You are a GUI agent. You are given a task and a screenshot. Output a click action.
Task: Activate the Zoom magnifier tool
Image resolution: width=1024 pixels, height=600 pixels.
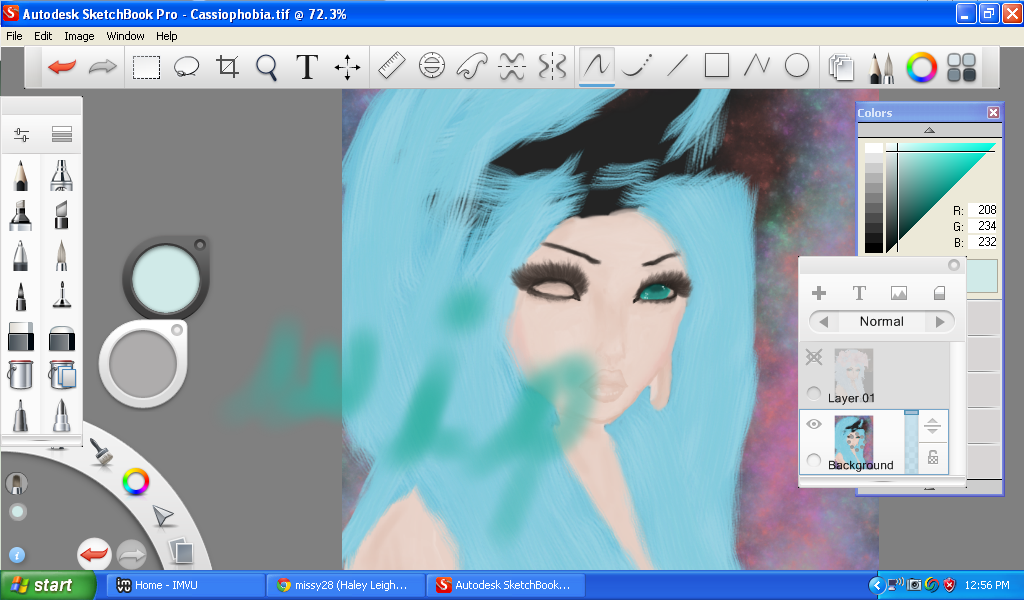point(266,67)
